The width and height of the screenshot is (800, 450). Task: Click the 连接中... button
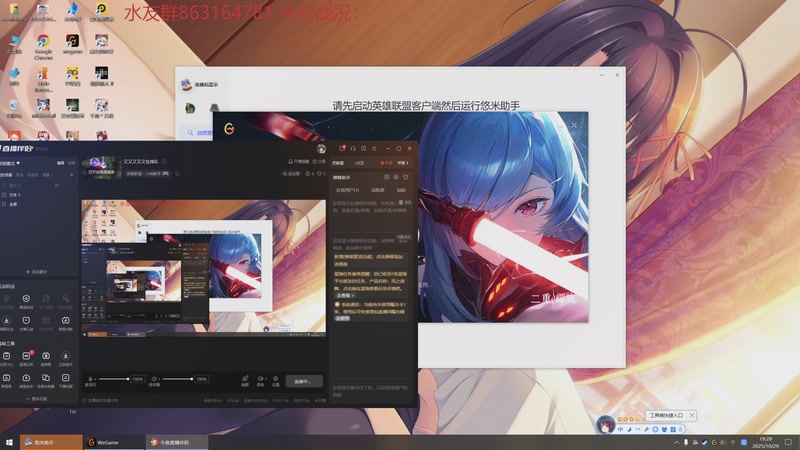304,381
